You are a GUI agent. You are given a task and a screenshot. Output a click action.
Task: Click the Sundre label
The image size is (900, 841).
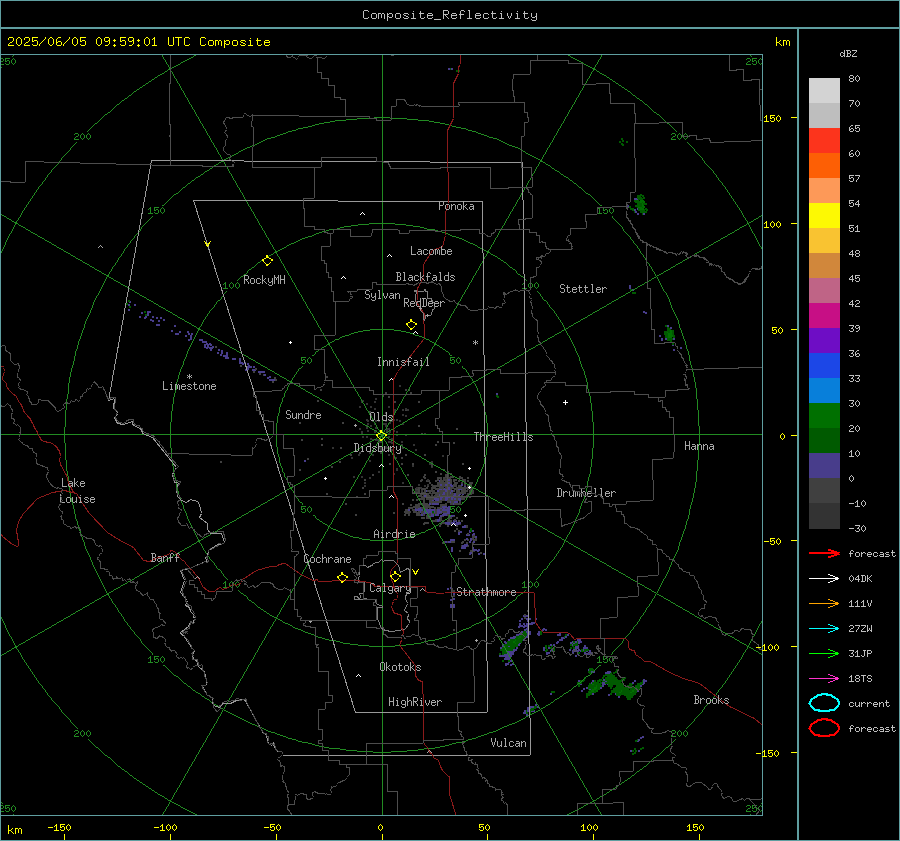[x=303, y=414]
